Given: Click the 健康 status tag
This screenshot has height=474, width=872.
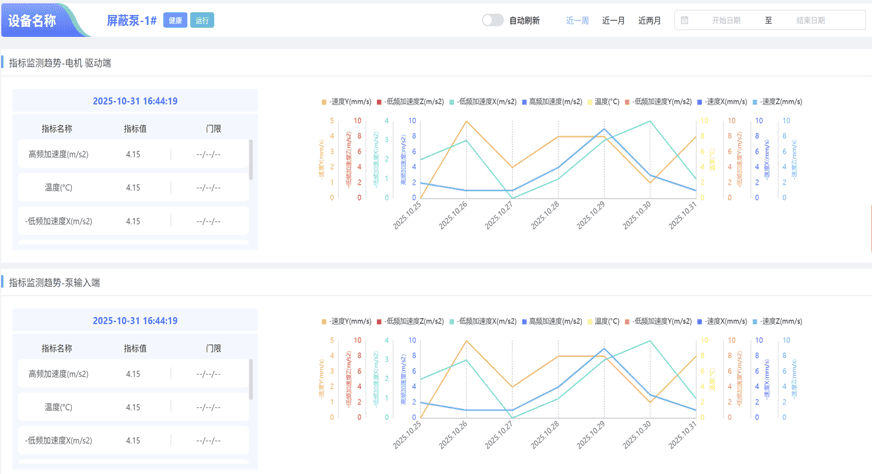Looking at the screenshot, I should tap(175, 20).
